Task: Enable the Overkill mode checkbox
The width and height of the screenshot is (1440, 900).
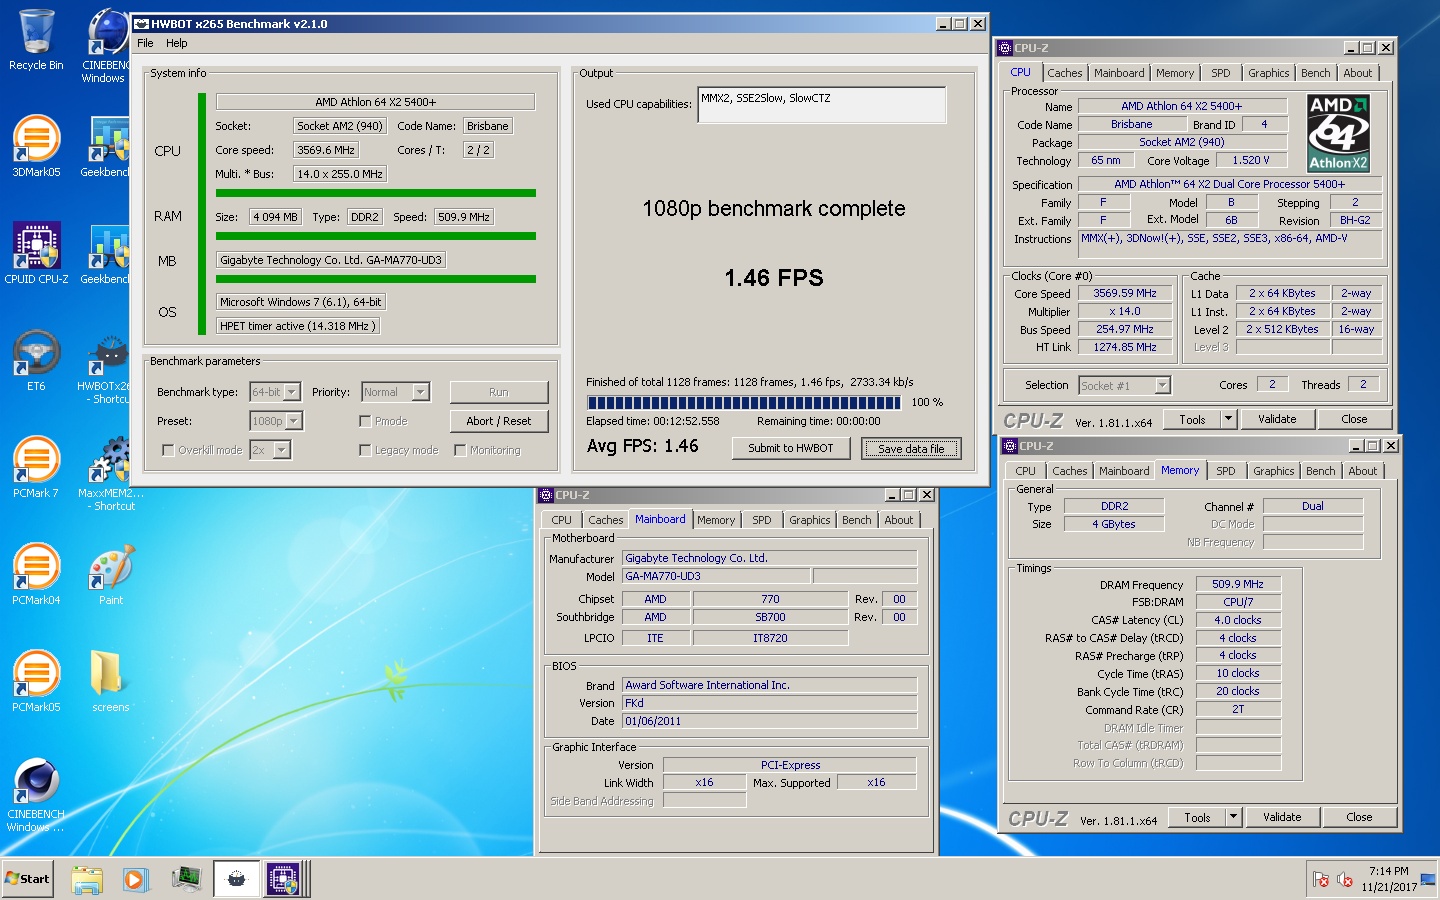Action: [x=168, y=450]
